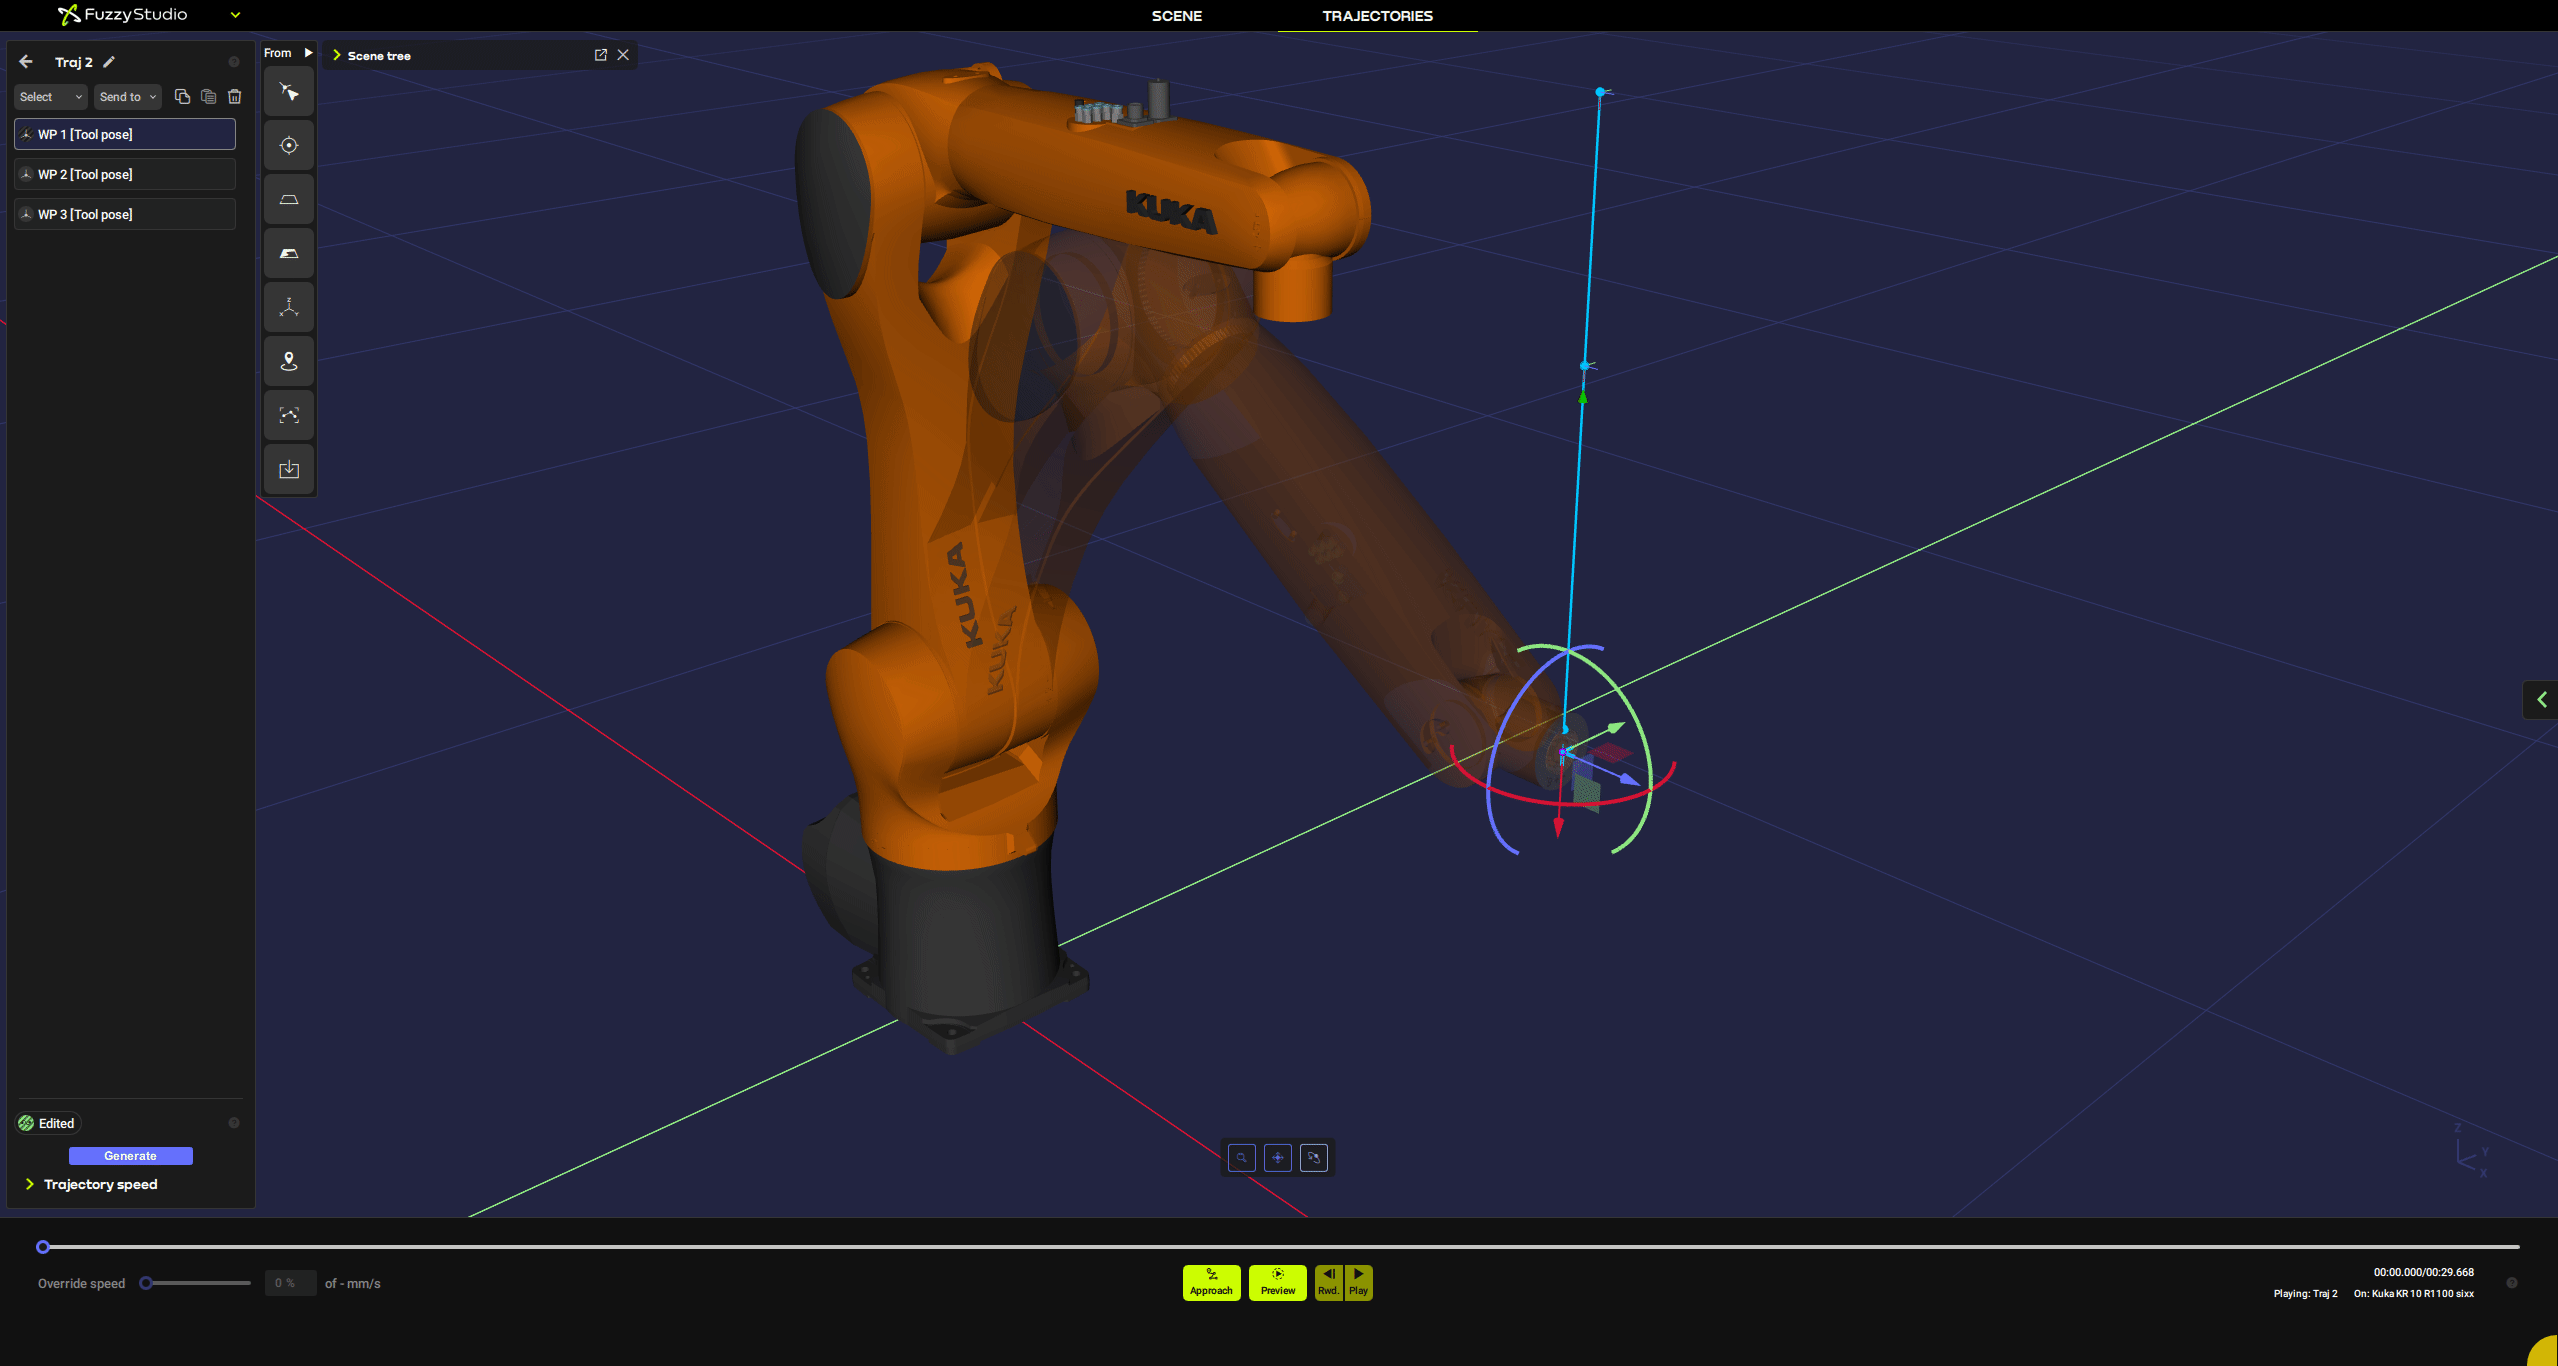The height and width of the screenshot is (1366, 2558).
Task: Click the Fuzzy Studio logo
Action: (x=123, y=14)
